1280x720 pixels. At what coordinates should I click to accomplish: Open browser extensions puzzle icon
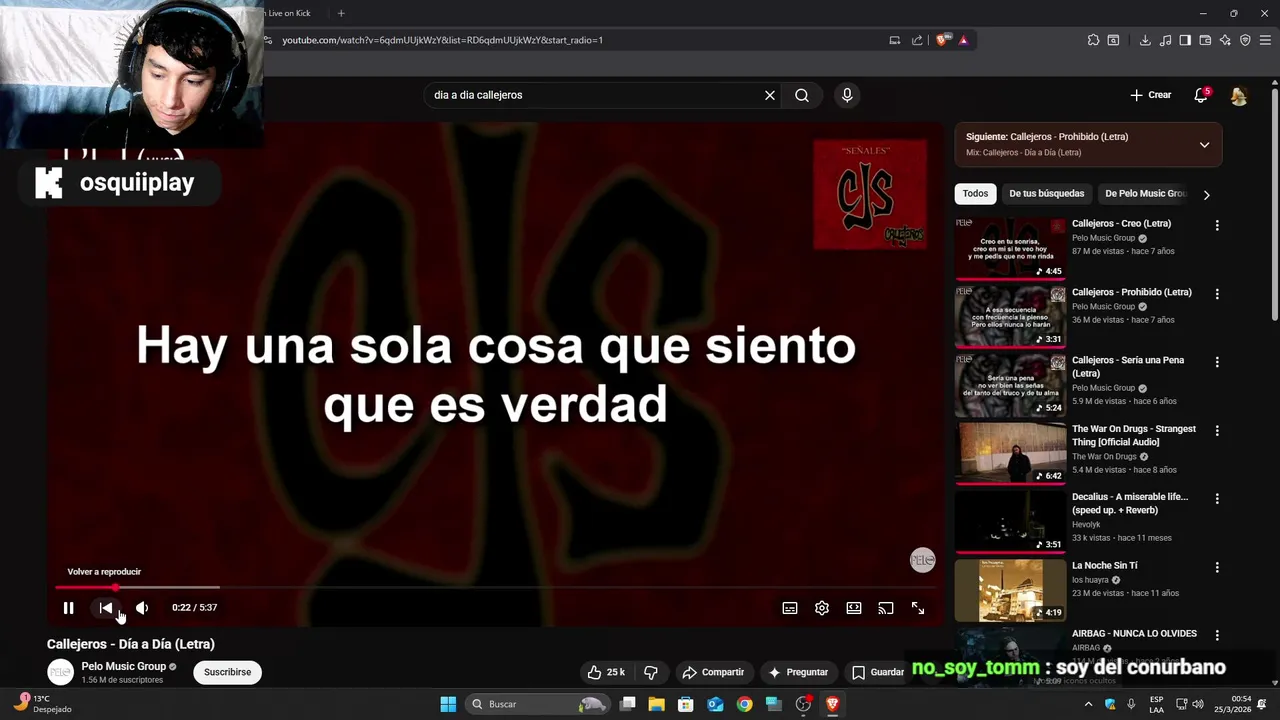1093,40
